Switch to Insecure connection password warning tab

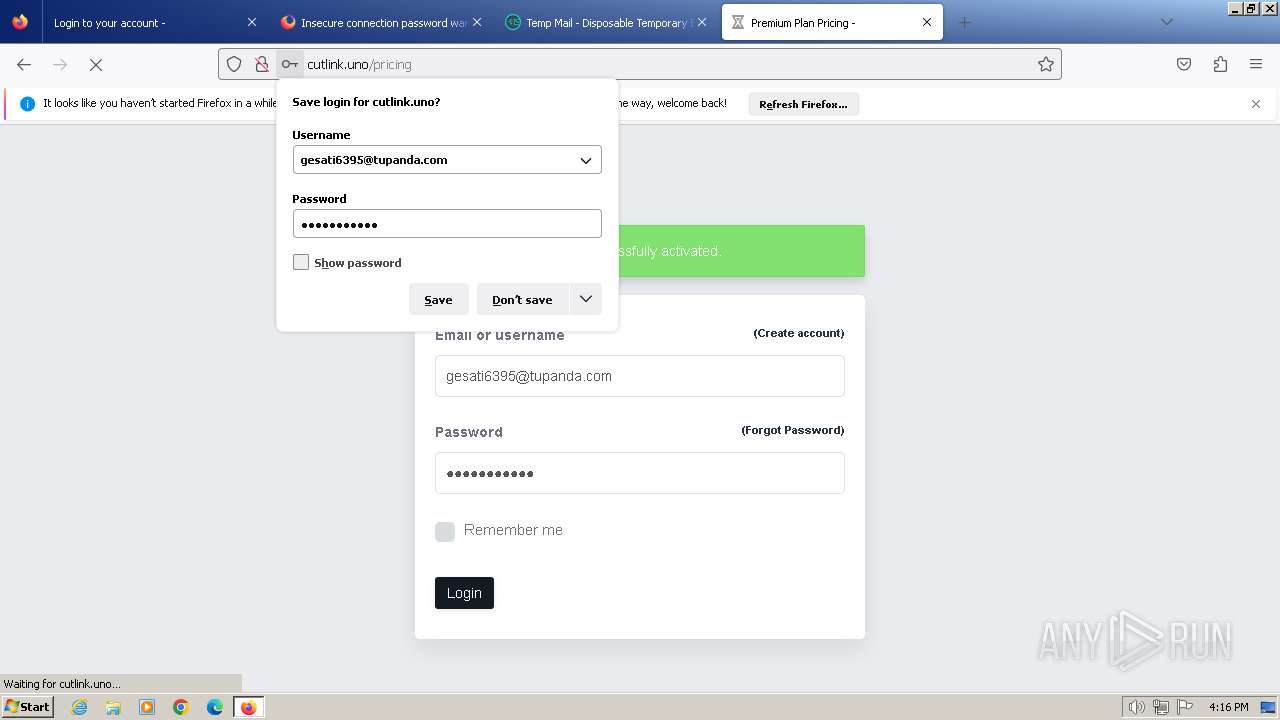[383, 22]
